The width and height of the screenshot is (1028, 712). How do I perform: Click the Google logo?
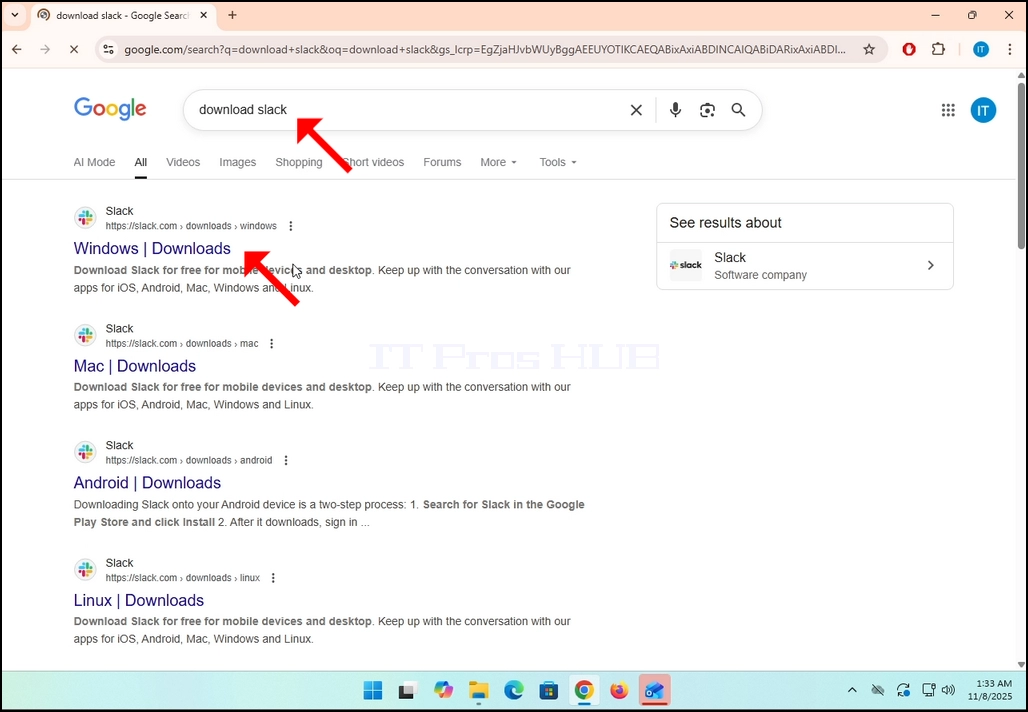pos(110,109)
